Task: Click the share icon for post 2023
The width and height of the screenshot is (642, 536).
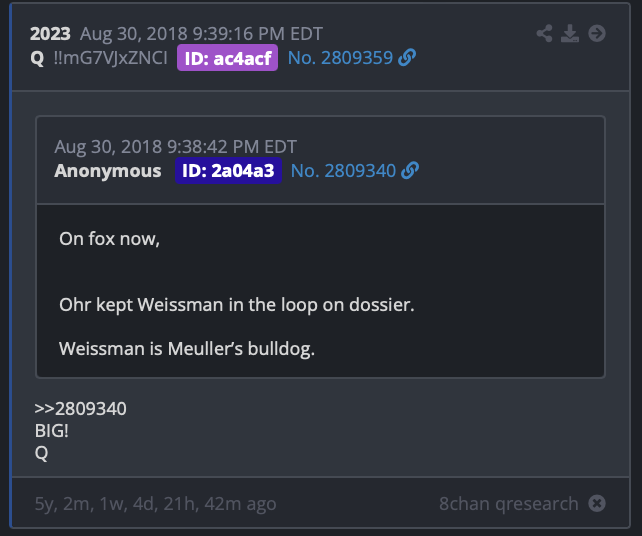Action: pyautogui.click(x=545, y=34)
